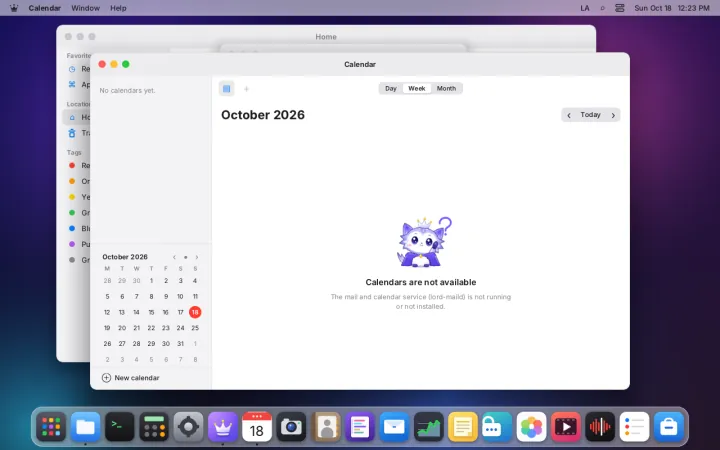Screen dimensions: 720x450
Task: Open voice recorder waveform icon in dock
Action: tap(600, 427)
